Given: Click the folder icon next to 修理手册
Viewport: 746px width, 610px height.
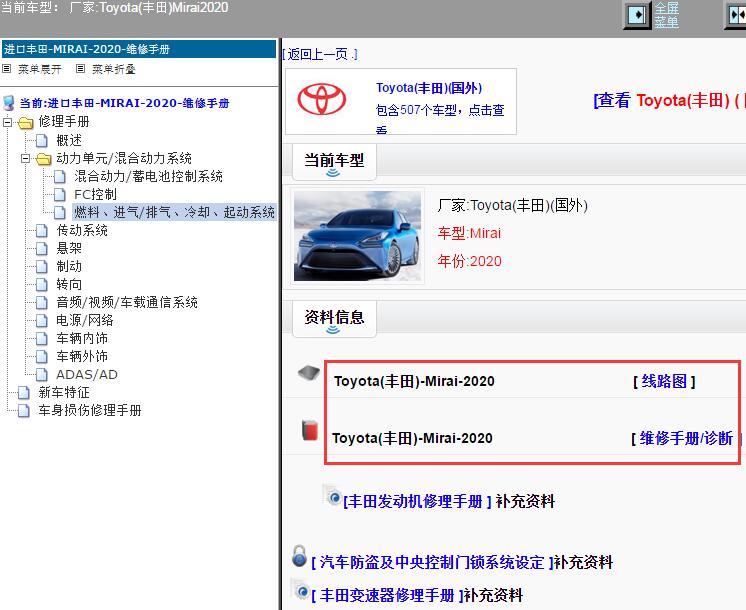Looking at the screenshot, I should [25, 123].
